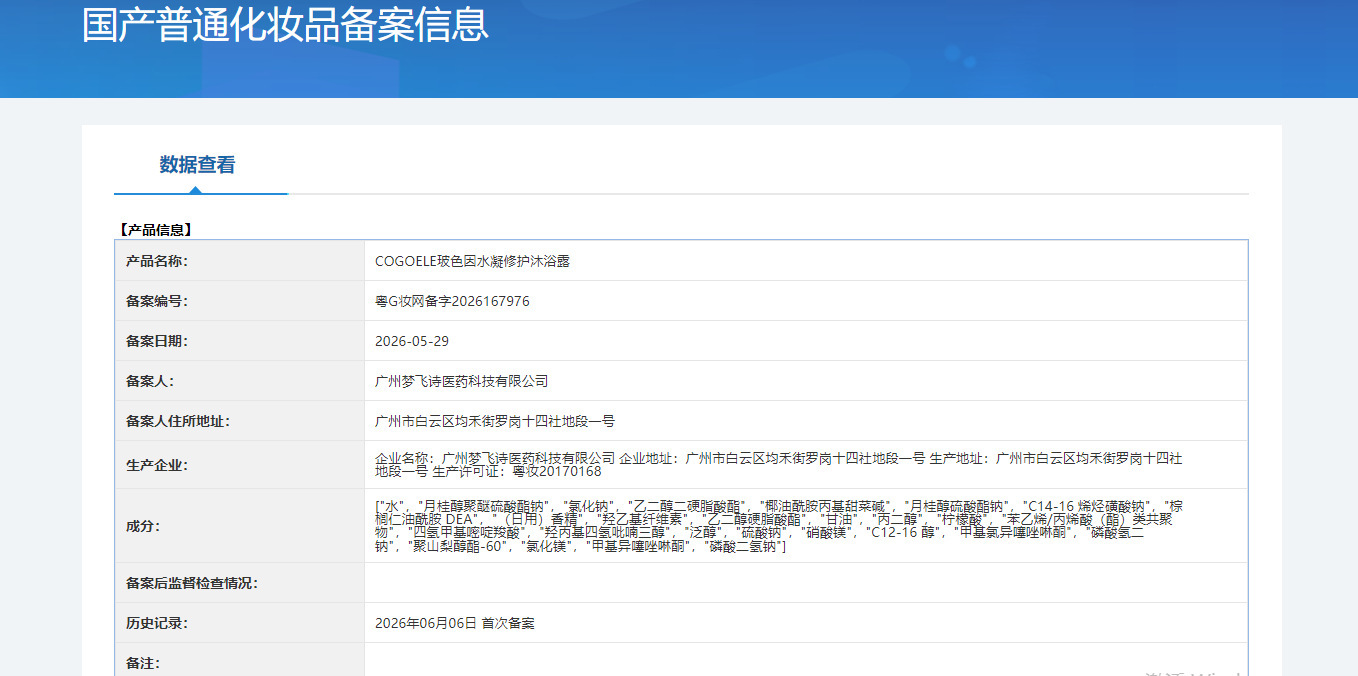
Task: Select the address in the 备案人住所地址 row
Action: [x=495, y=421]
